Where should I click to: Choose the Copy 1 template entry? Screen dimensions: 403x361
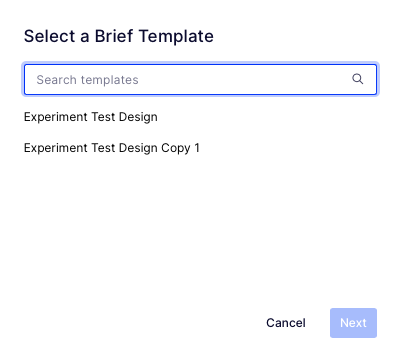click(112, 148)
